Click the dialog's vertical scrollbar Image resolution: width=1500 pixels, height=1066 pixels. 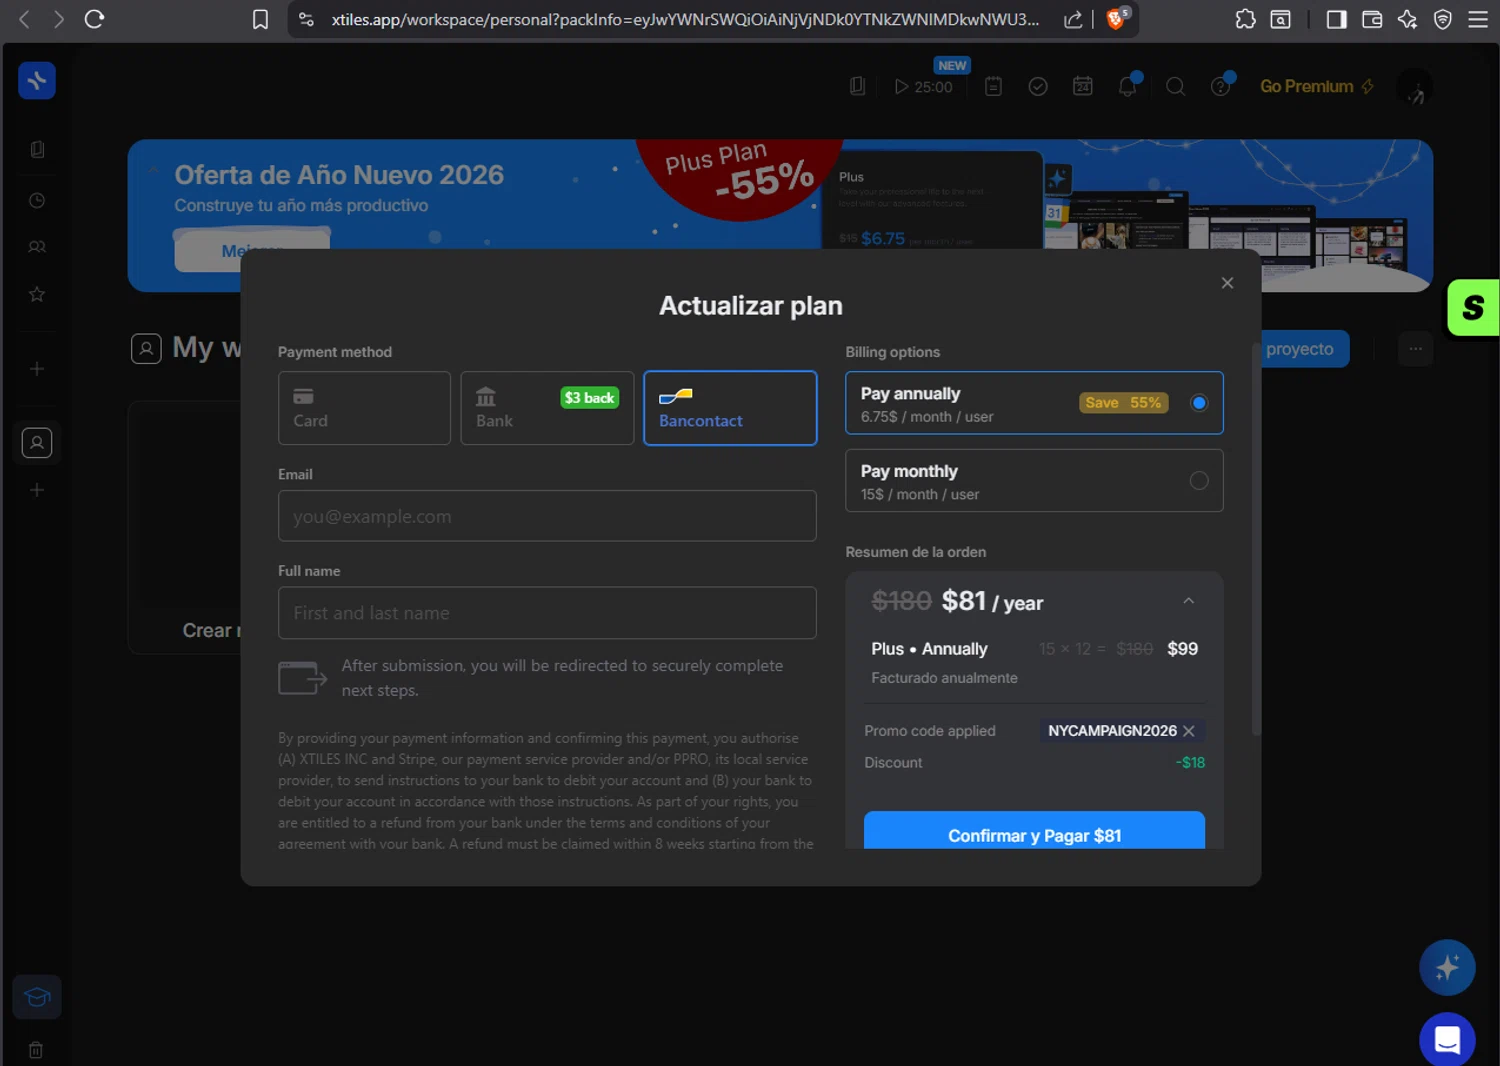(x=1256, y=540)
